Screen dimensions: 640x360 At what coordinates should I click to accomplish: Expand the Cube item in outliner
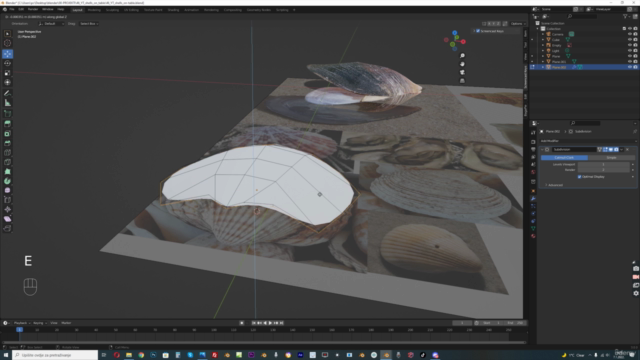click(543, 40)
